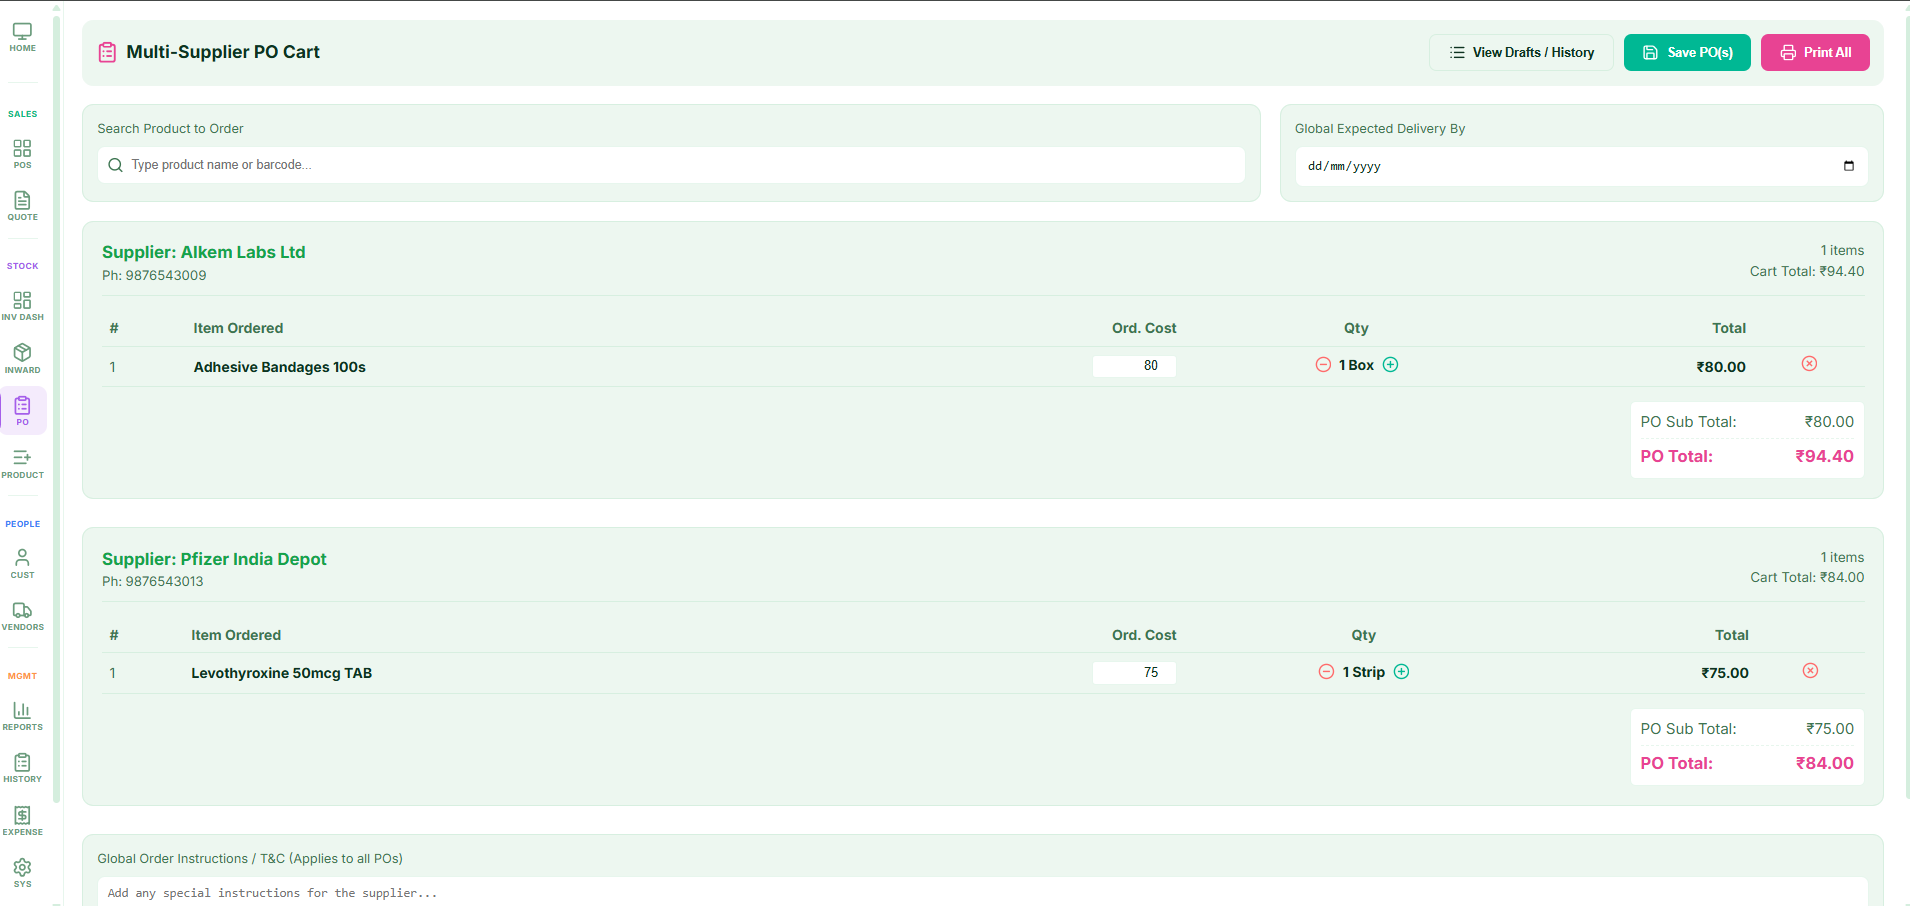Remove Adhesive Bandages 100s from cart

coord(1809,364)
